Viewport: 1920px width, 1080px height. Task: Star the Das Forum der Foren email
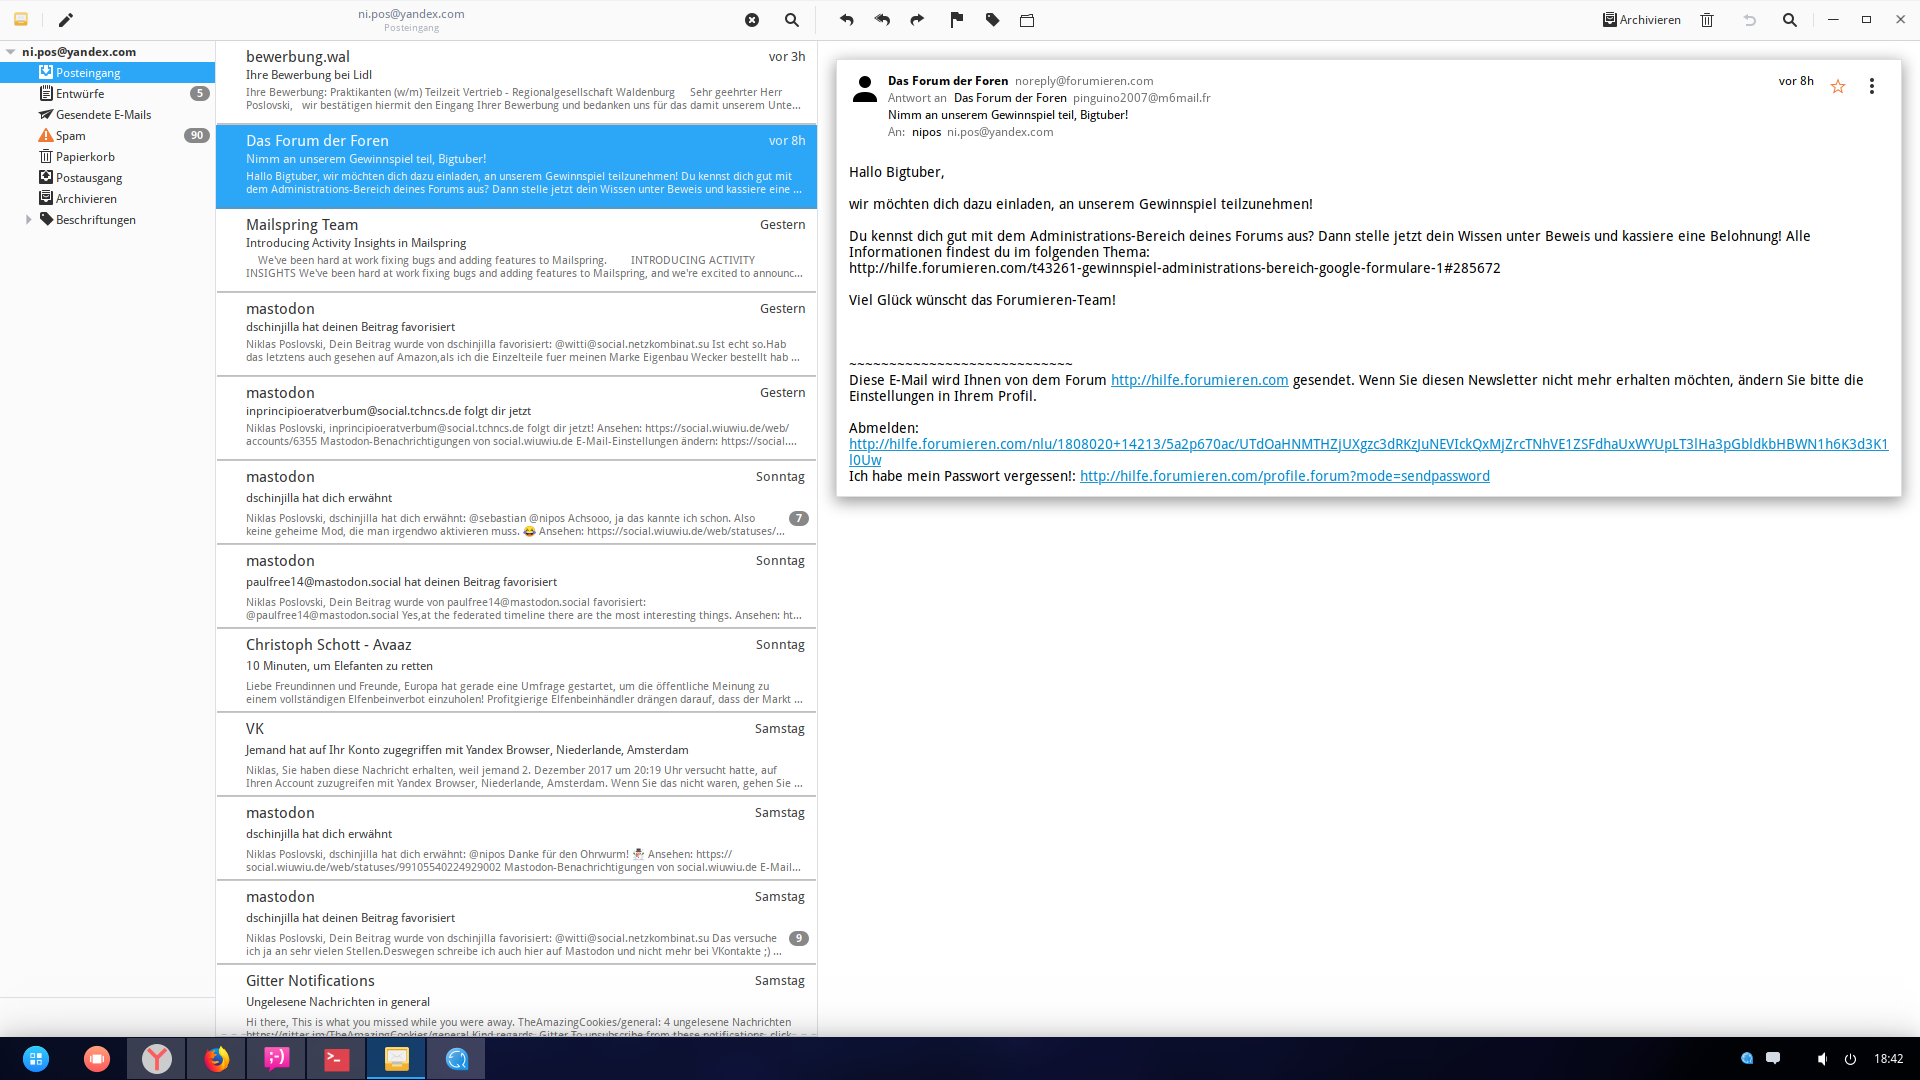tap(1837, 87)
